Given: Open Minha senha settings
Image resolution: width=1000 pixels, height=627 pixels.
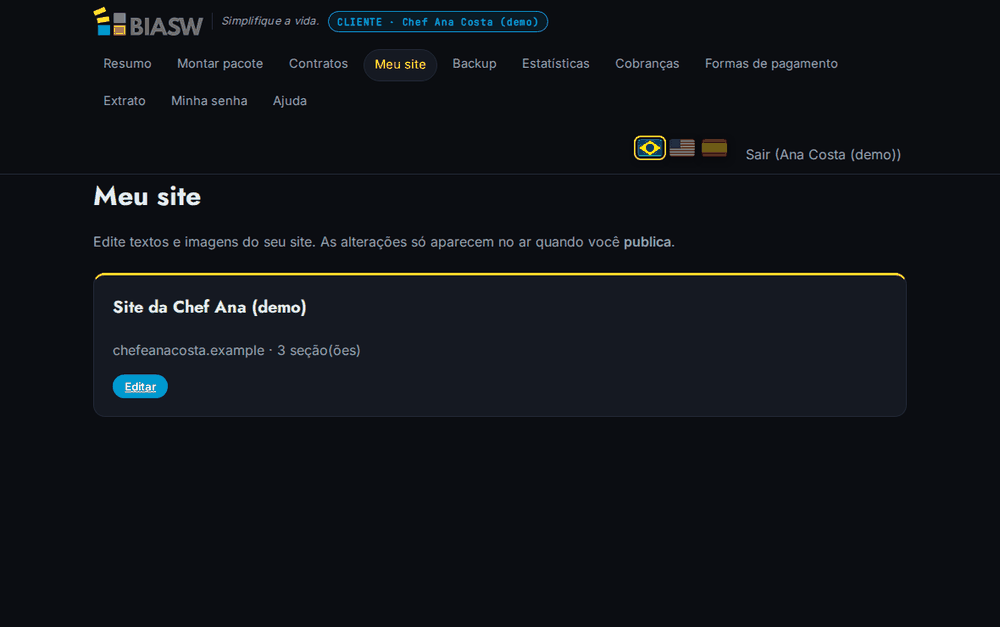Looking at the screenshot, I should [209, 101].
